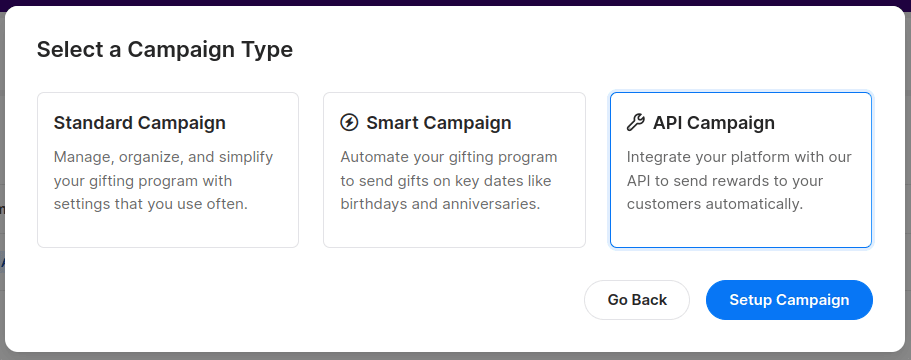911x360 pixels.
Task: Select the Standard Campaign card
Action: (168, 170)
